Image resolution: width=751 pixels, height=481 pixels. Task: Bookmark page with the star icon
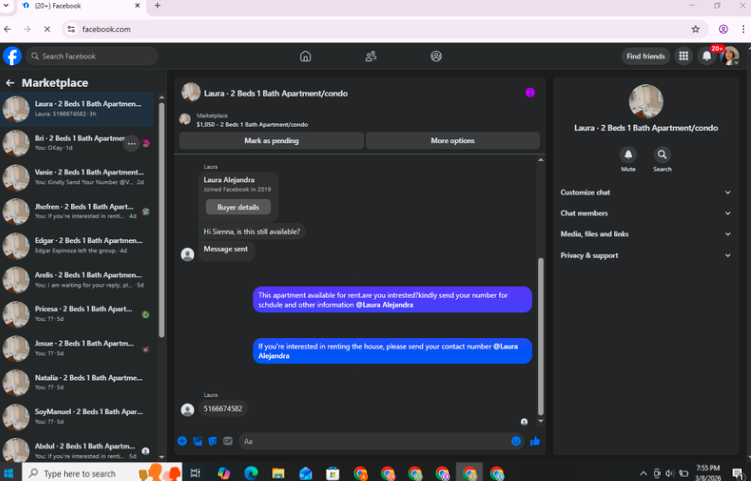(695, 29)
